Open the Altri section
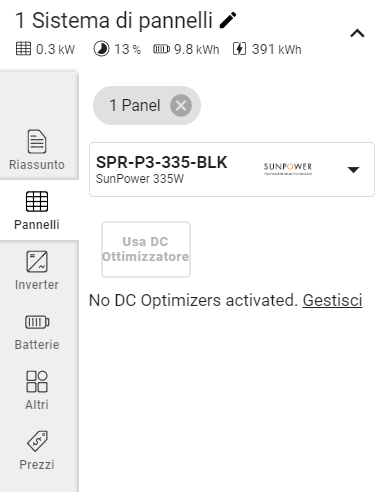This screenshot has width=389, height=492. point(37,390)
